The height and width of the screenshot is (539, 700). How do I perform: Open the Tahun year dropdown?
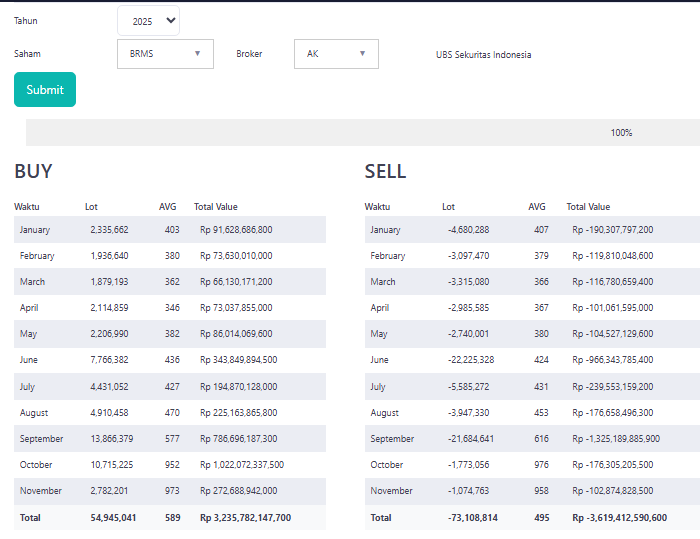pos(148,21)
